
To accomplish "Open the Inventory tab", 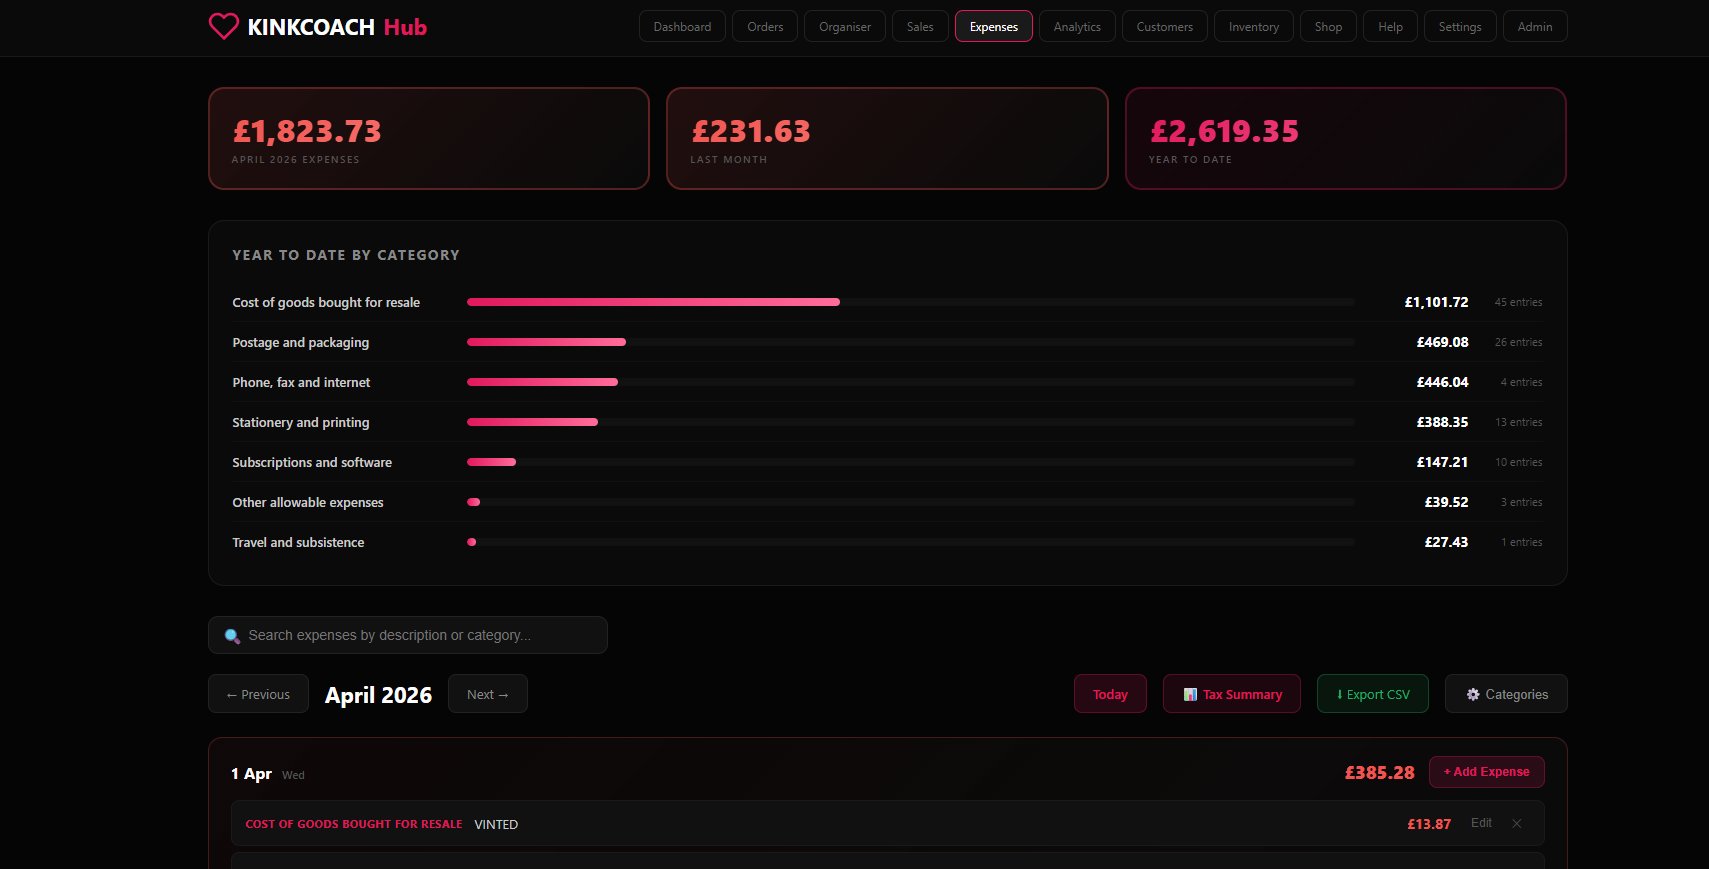I will pos(1254,27).
